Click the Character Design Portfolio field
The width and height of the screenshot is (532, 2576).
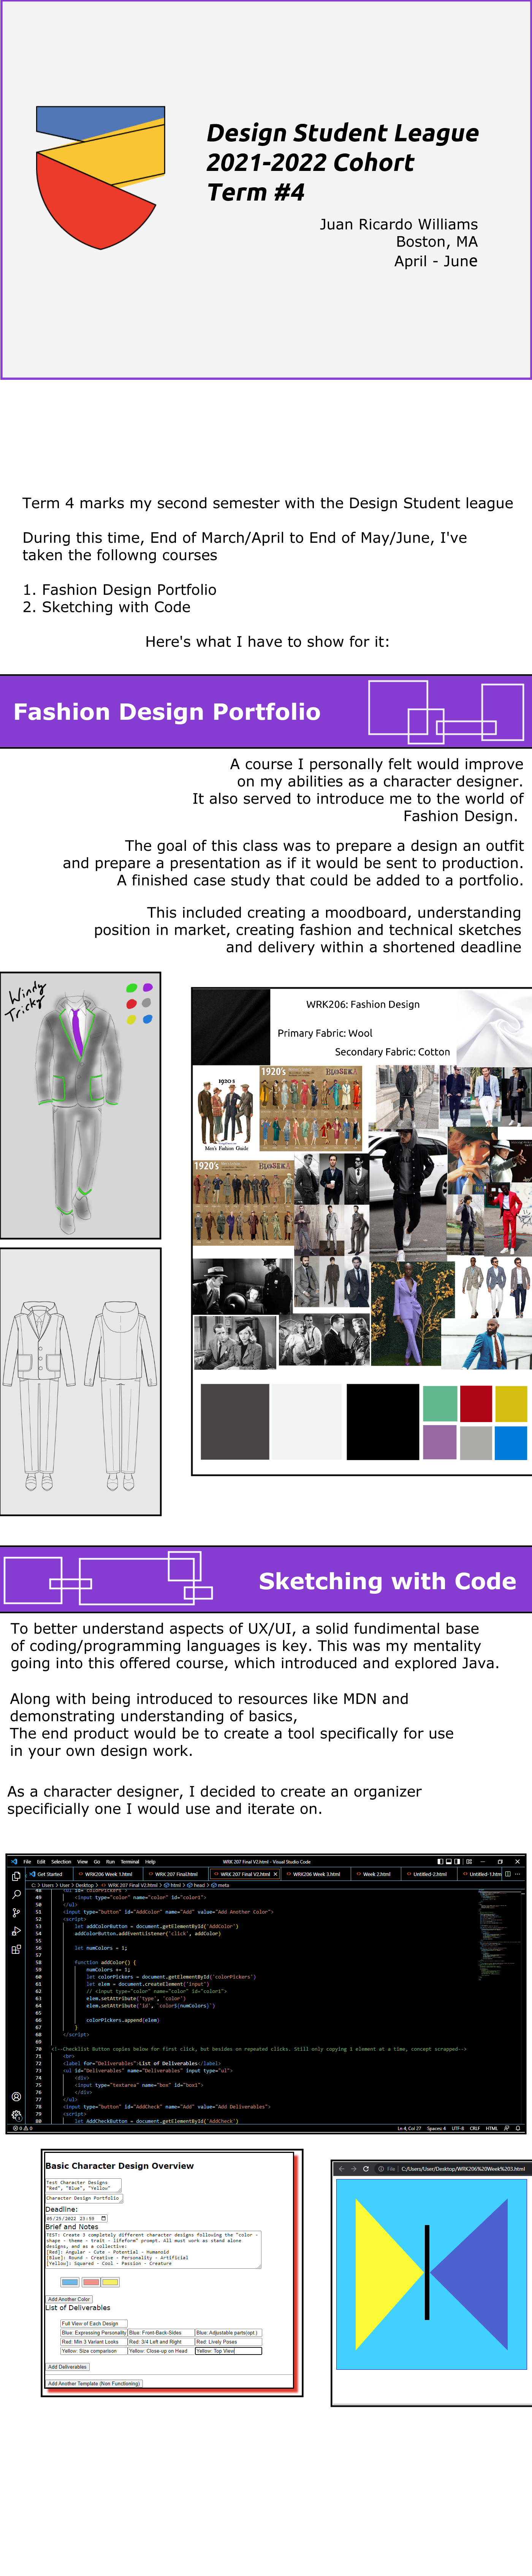84,2198
